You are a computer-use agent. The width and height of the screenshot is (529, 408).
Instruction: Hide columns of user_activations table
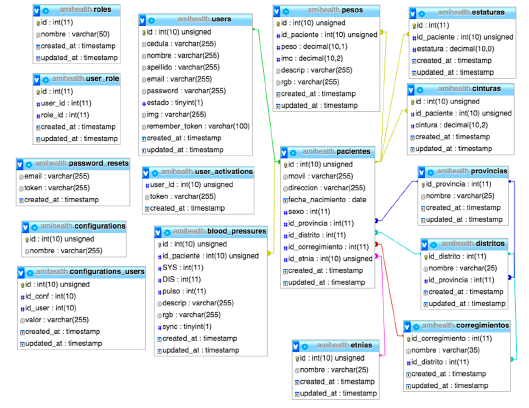pos(145,173)
